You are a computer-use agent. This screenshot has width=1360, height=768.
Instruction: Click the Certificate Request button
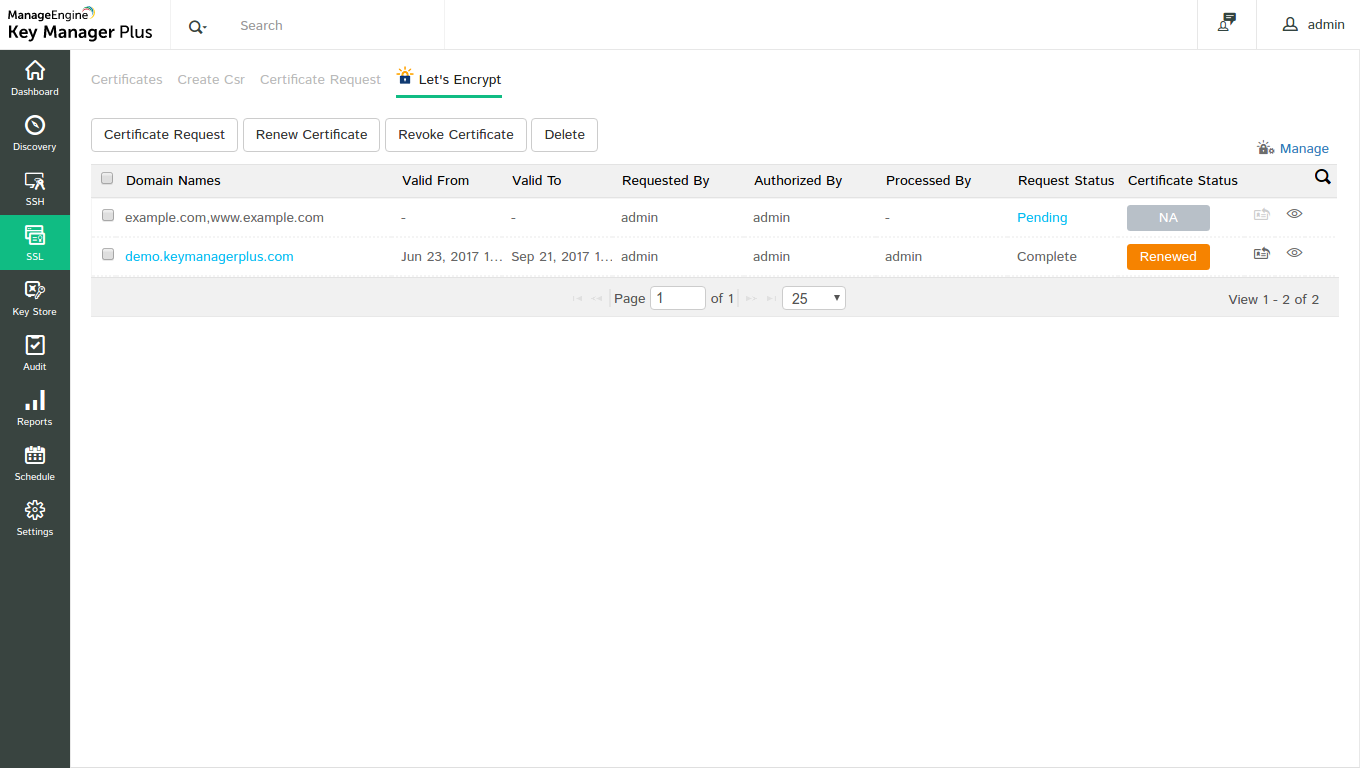pyautogui.click(x=164, y=135)
